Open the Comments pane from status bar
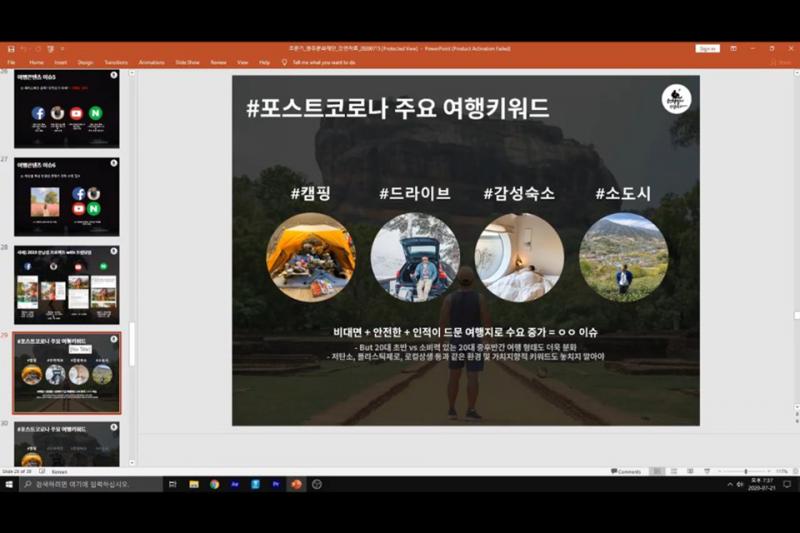 coord(626,471)
